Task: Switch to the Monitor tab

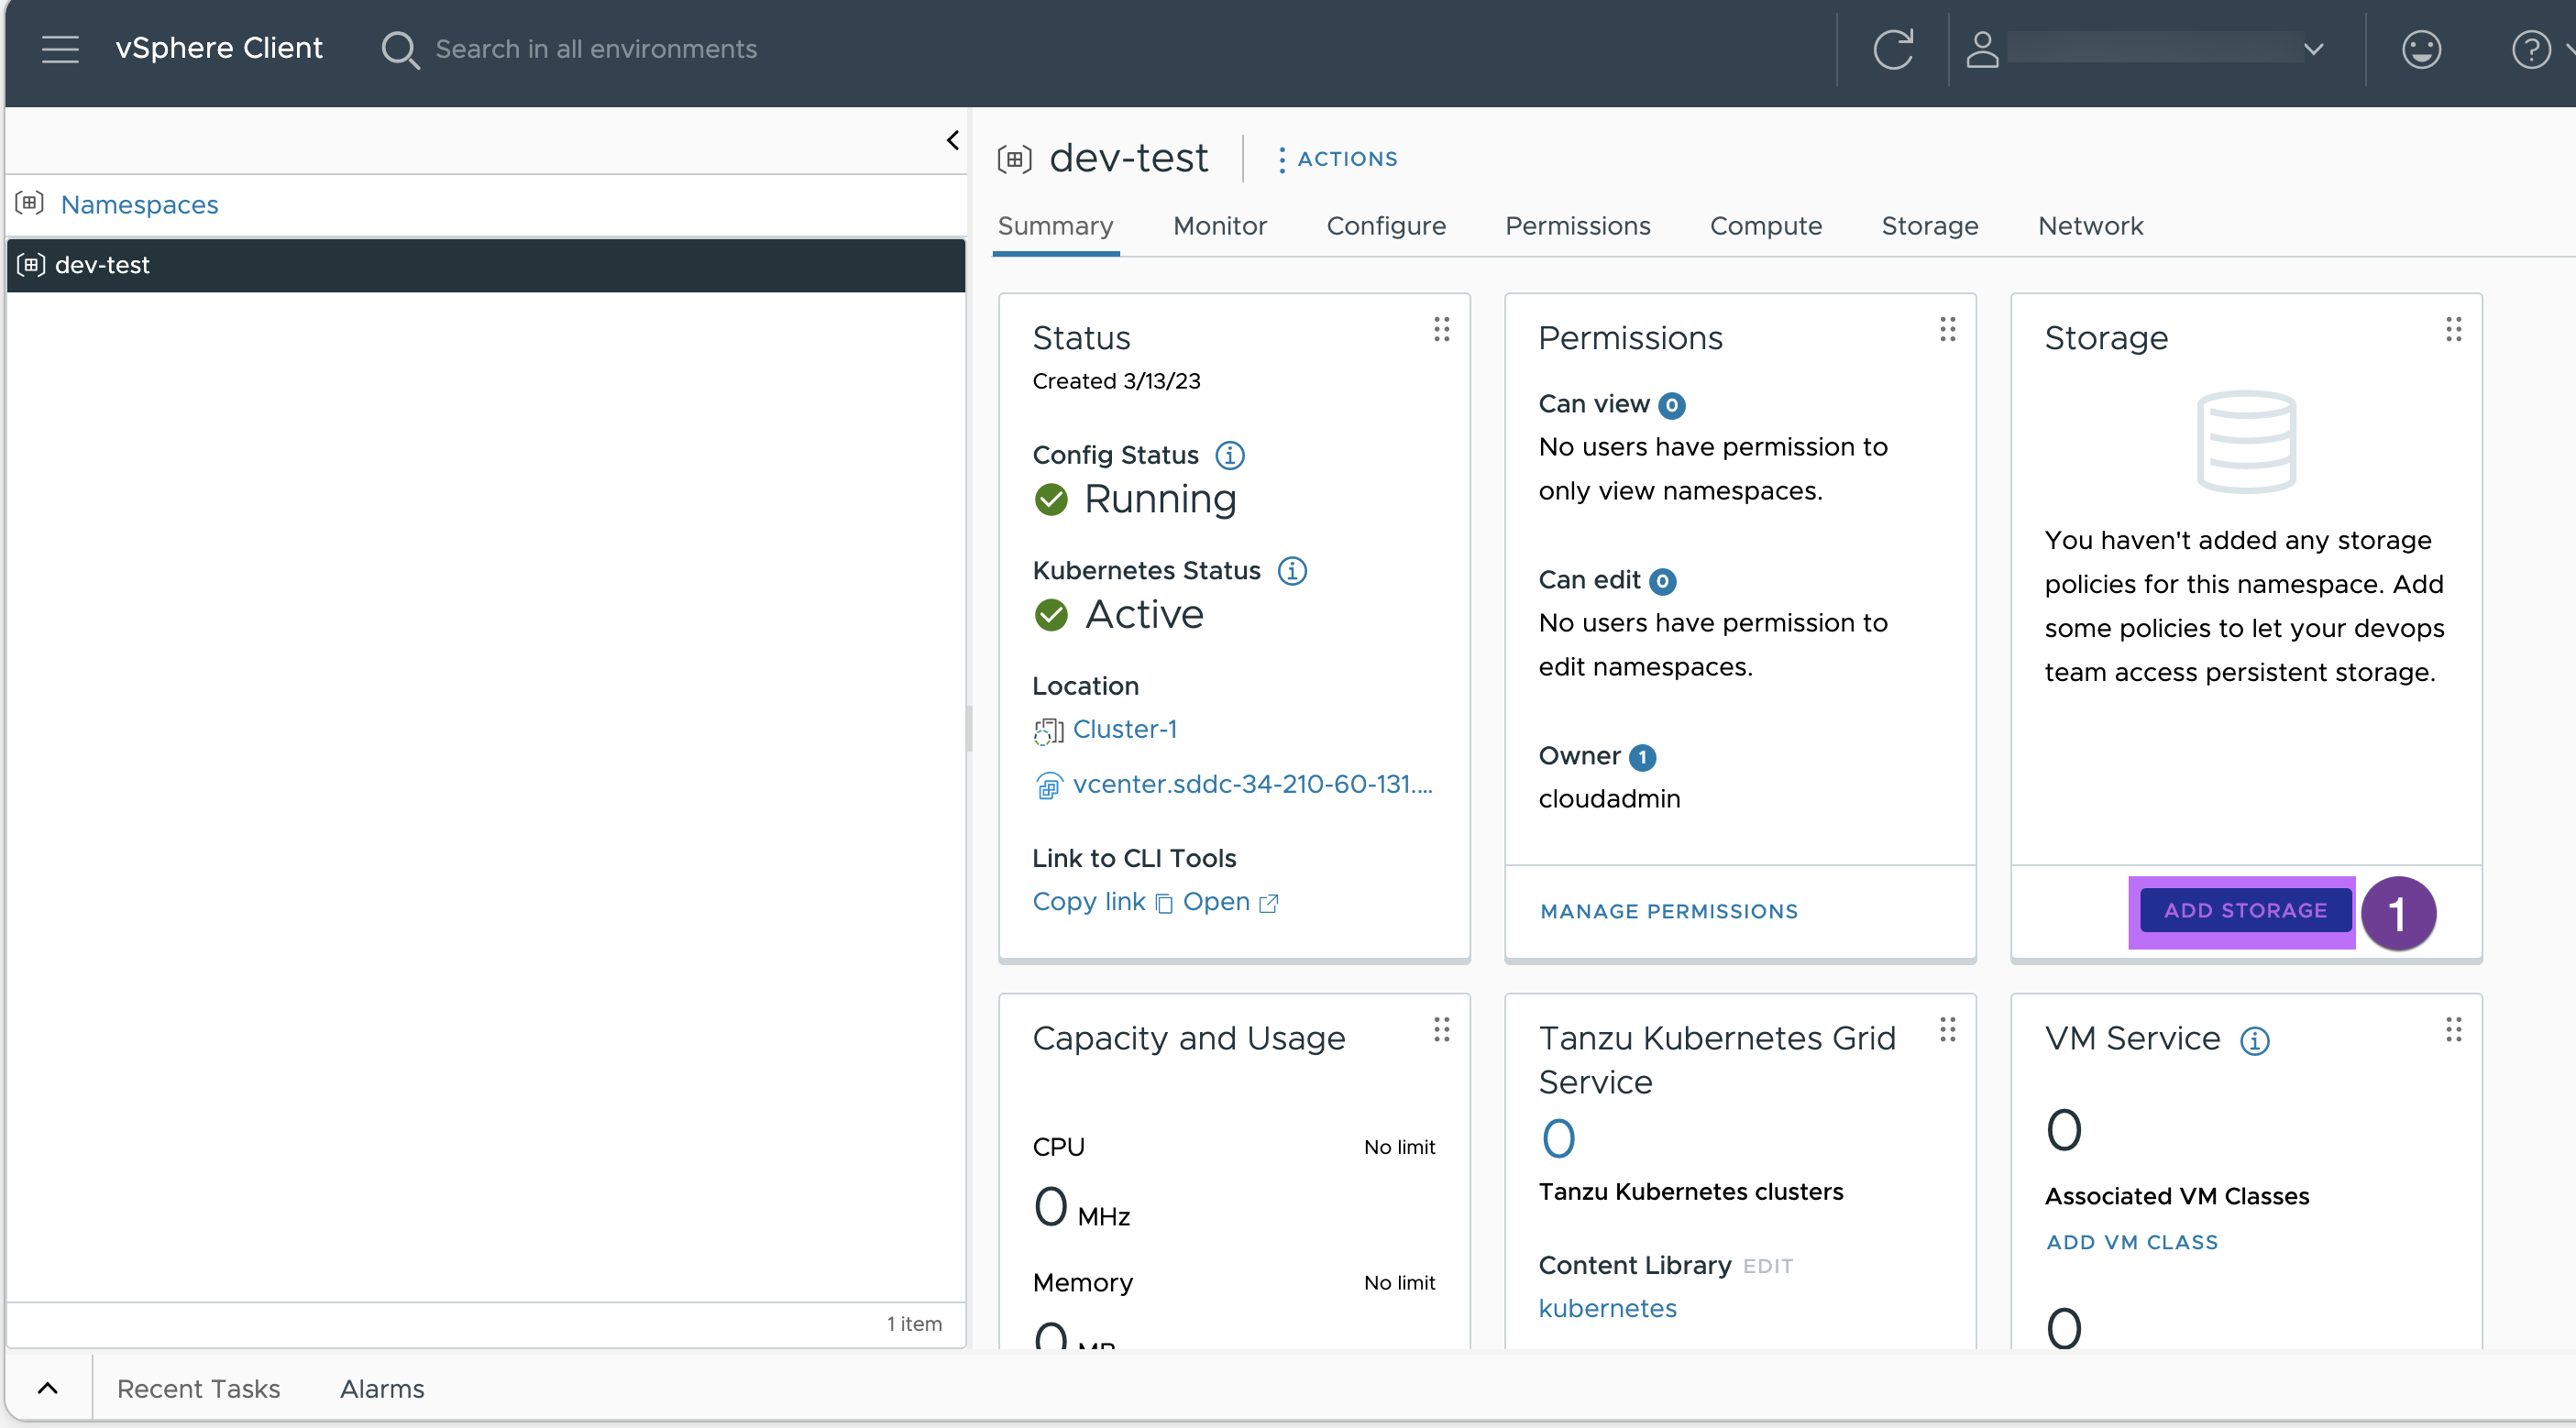Action: point(1219,226)
